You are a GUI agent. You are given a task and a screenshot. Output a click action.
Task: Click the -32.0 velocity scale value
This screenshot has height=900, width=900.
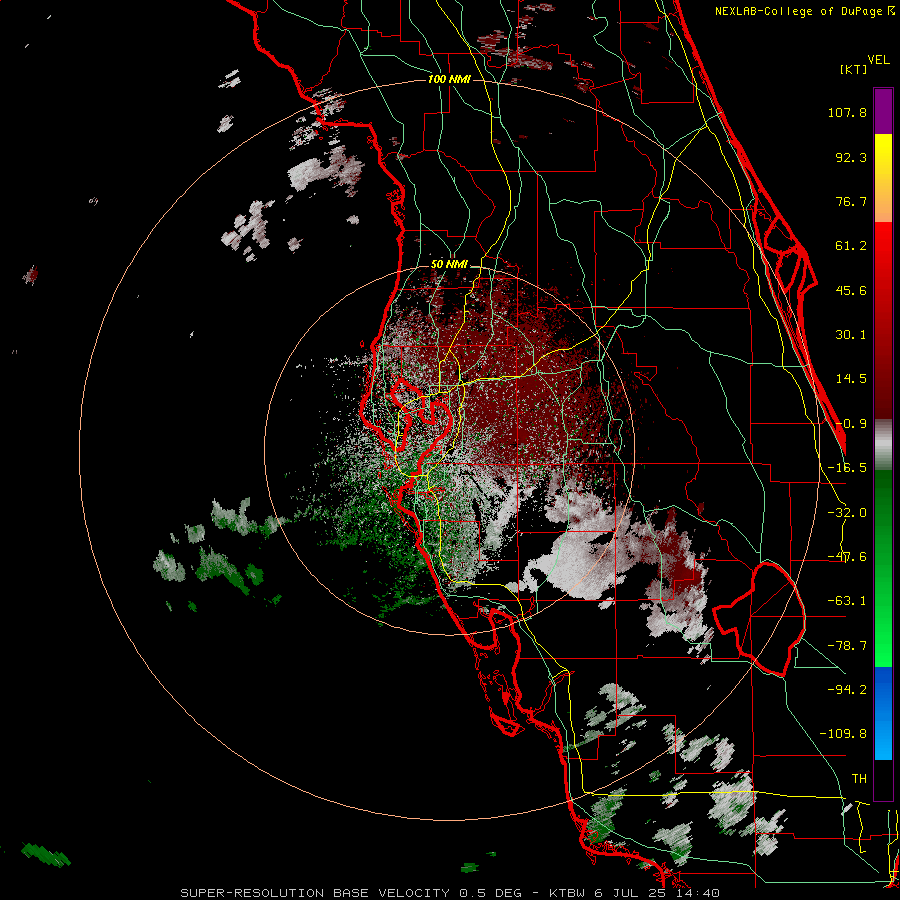tap(847, 513)
